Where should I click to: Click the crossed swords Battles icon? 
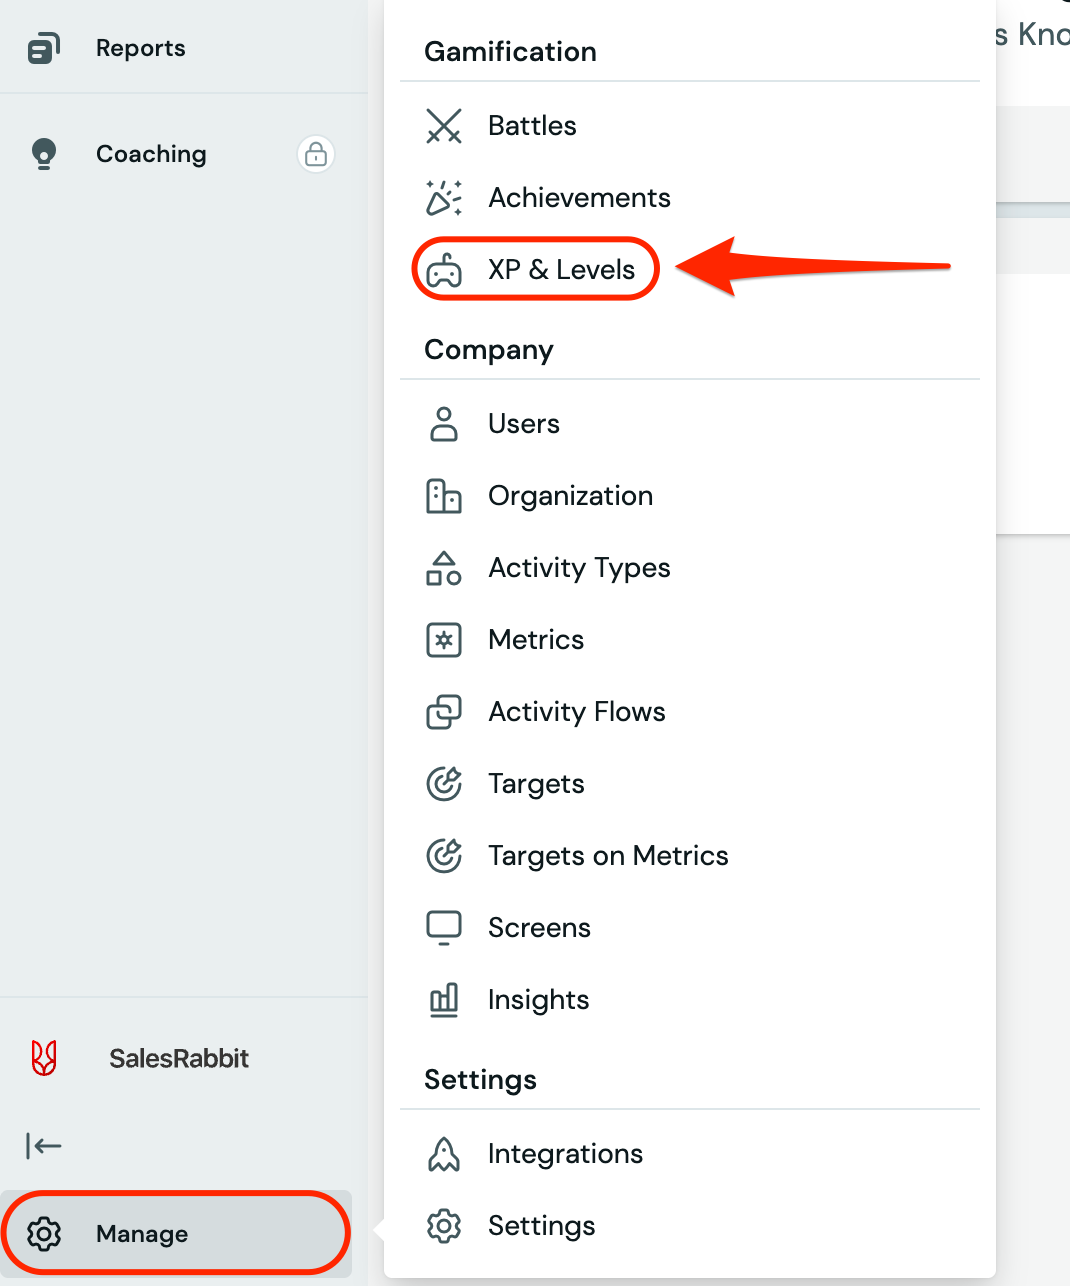(444, 126)
